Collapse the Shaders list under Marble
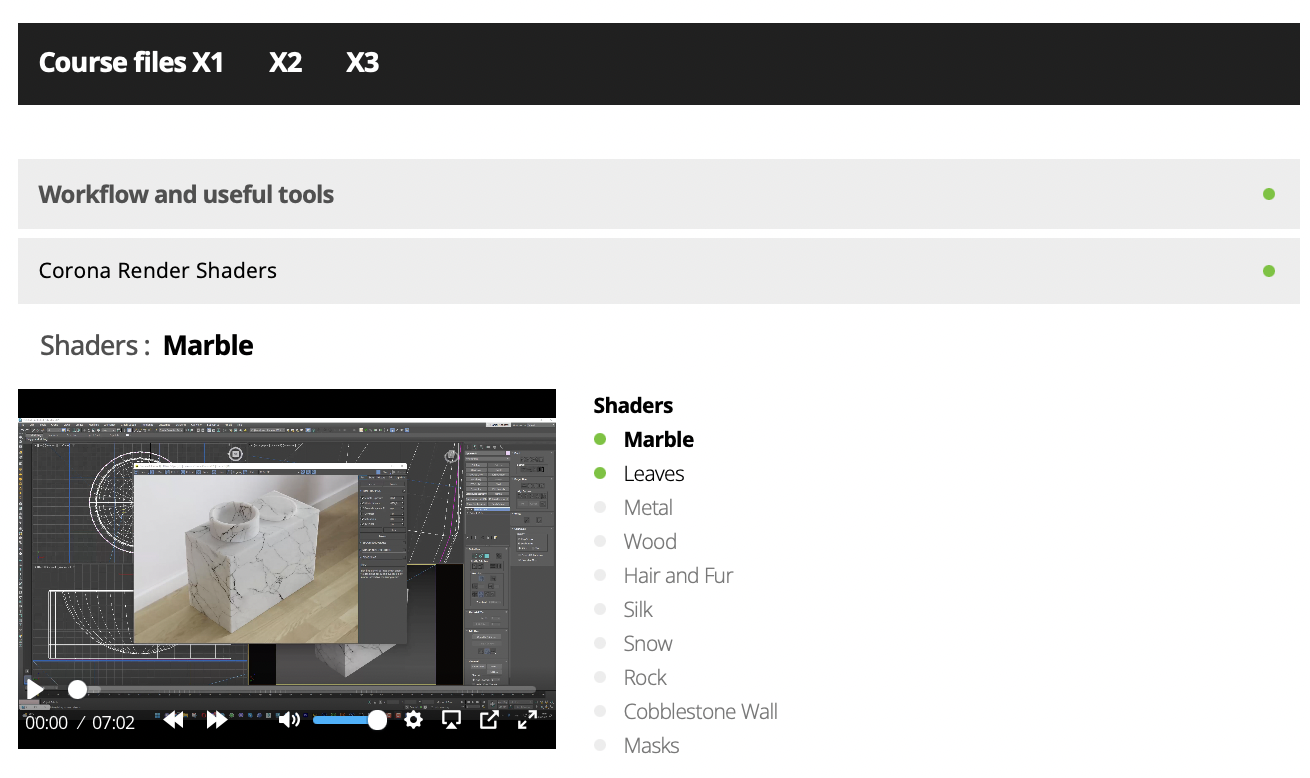The width and height of the screenshot is (1310, 778). (x=633, y=405)
